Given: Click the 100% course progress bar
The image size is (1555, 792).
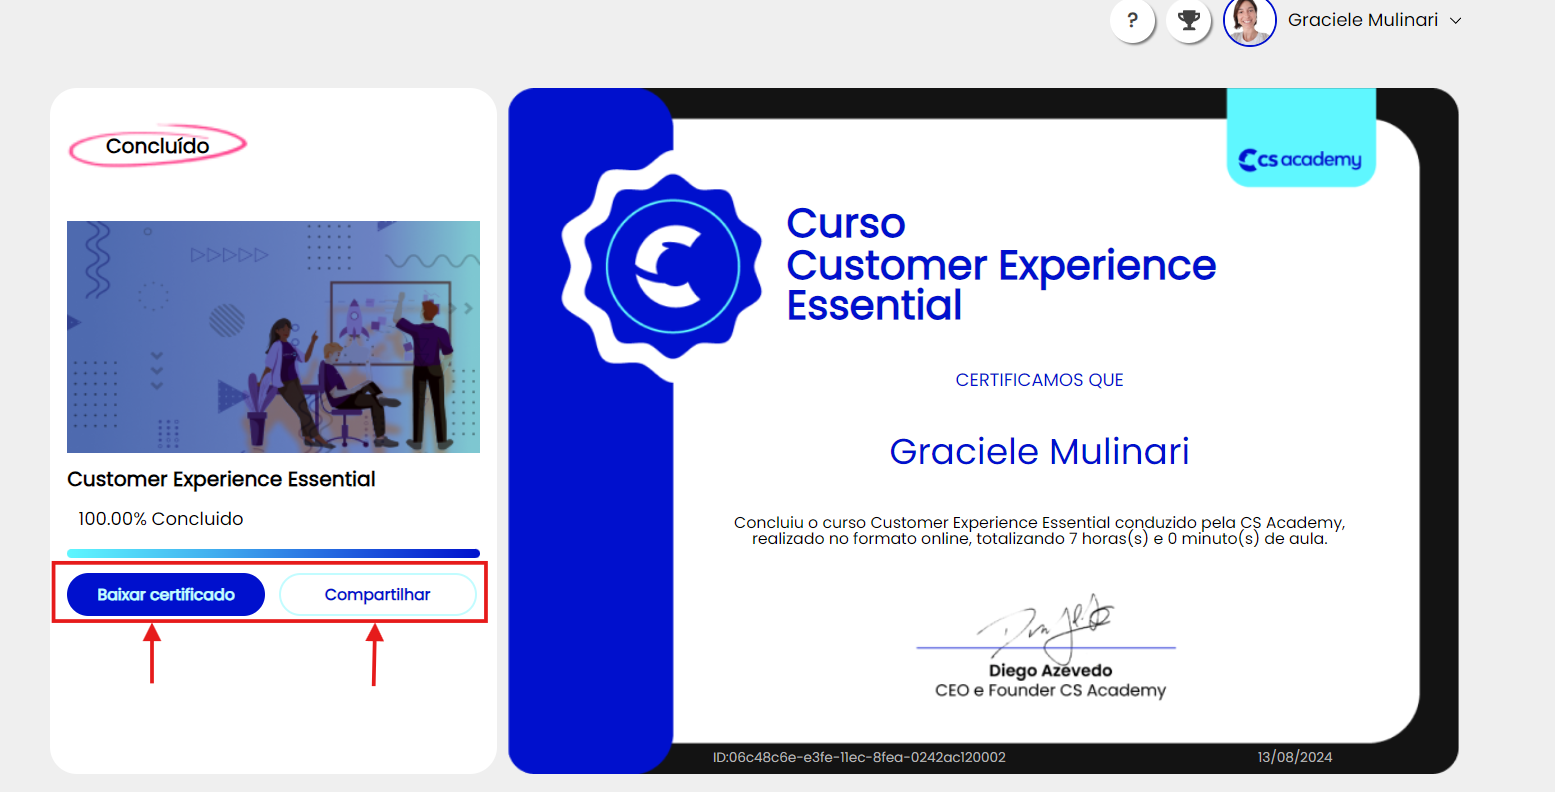Looking at the screenshot, I should coord(273,553).
